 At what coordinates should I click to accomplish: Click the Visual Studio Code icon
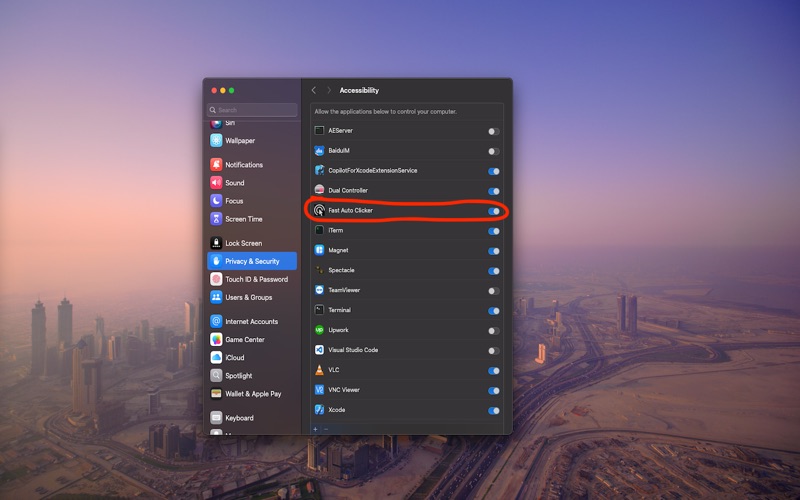(x=319, y=350)
